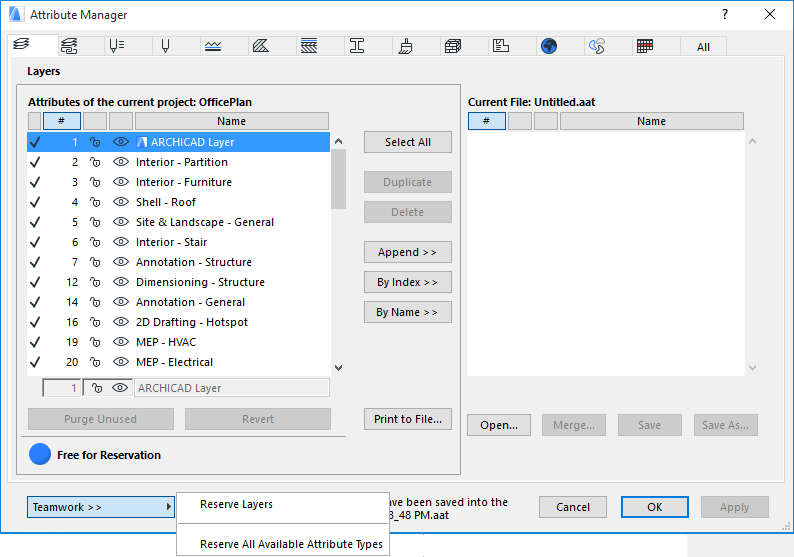The height and width of the screenshot is (557, 794).
Task: Select the Dimensioning - Structure layer row
Action: pyautogui.click(x=178, y=282)
